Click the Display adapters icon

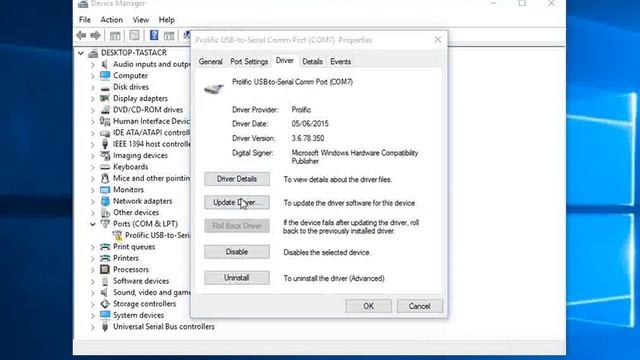pyautogui.click(x=105, y=98)
